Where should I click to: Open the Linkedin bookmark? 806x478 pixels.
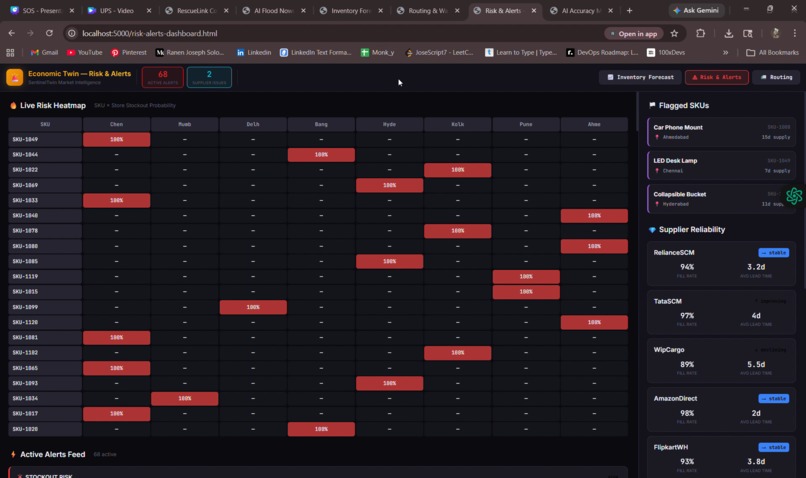pyautogui.click(x=254, y=52)
